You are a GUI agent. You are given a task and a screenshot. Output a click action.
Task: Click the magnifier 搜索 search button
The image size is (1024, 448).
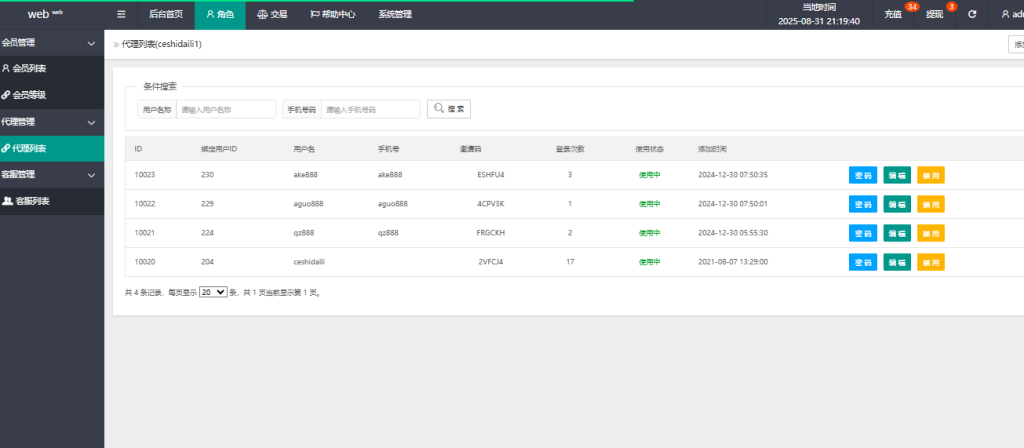448,109
